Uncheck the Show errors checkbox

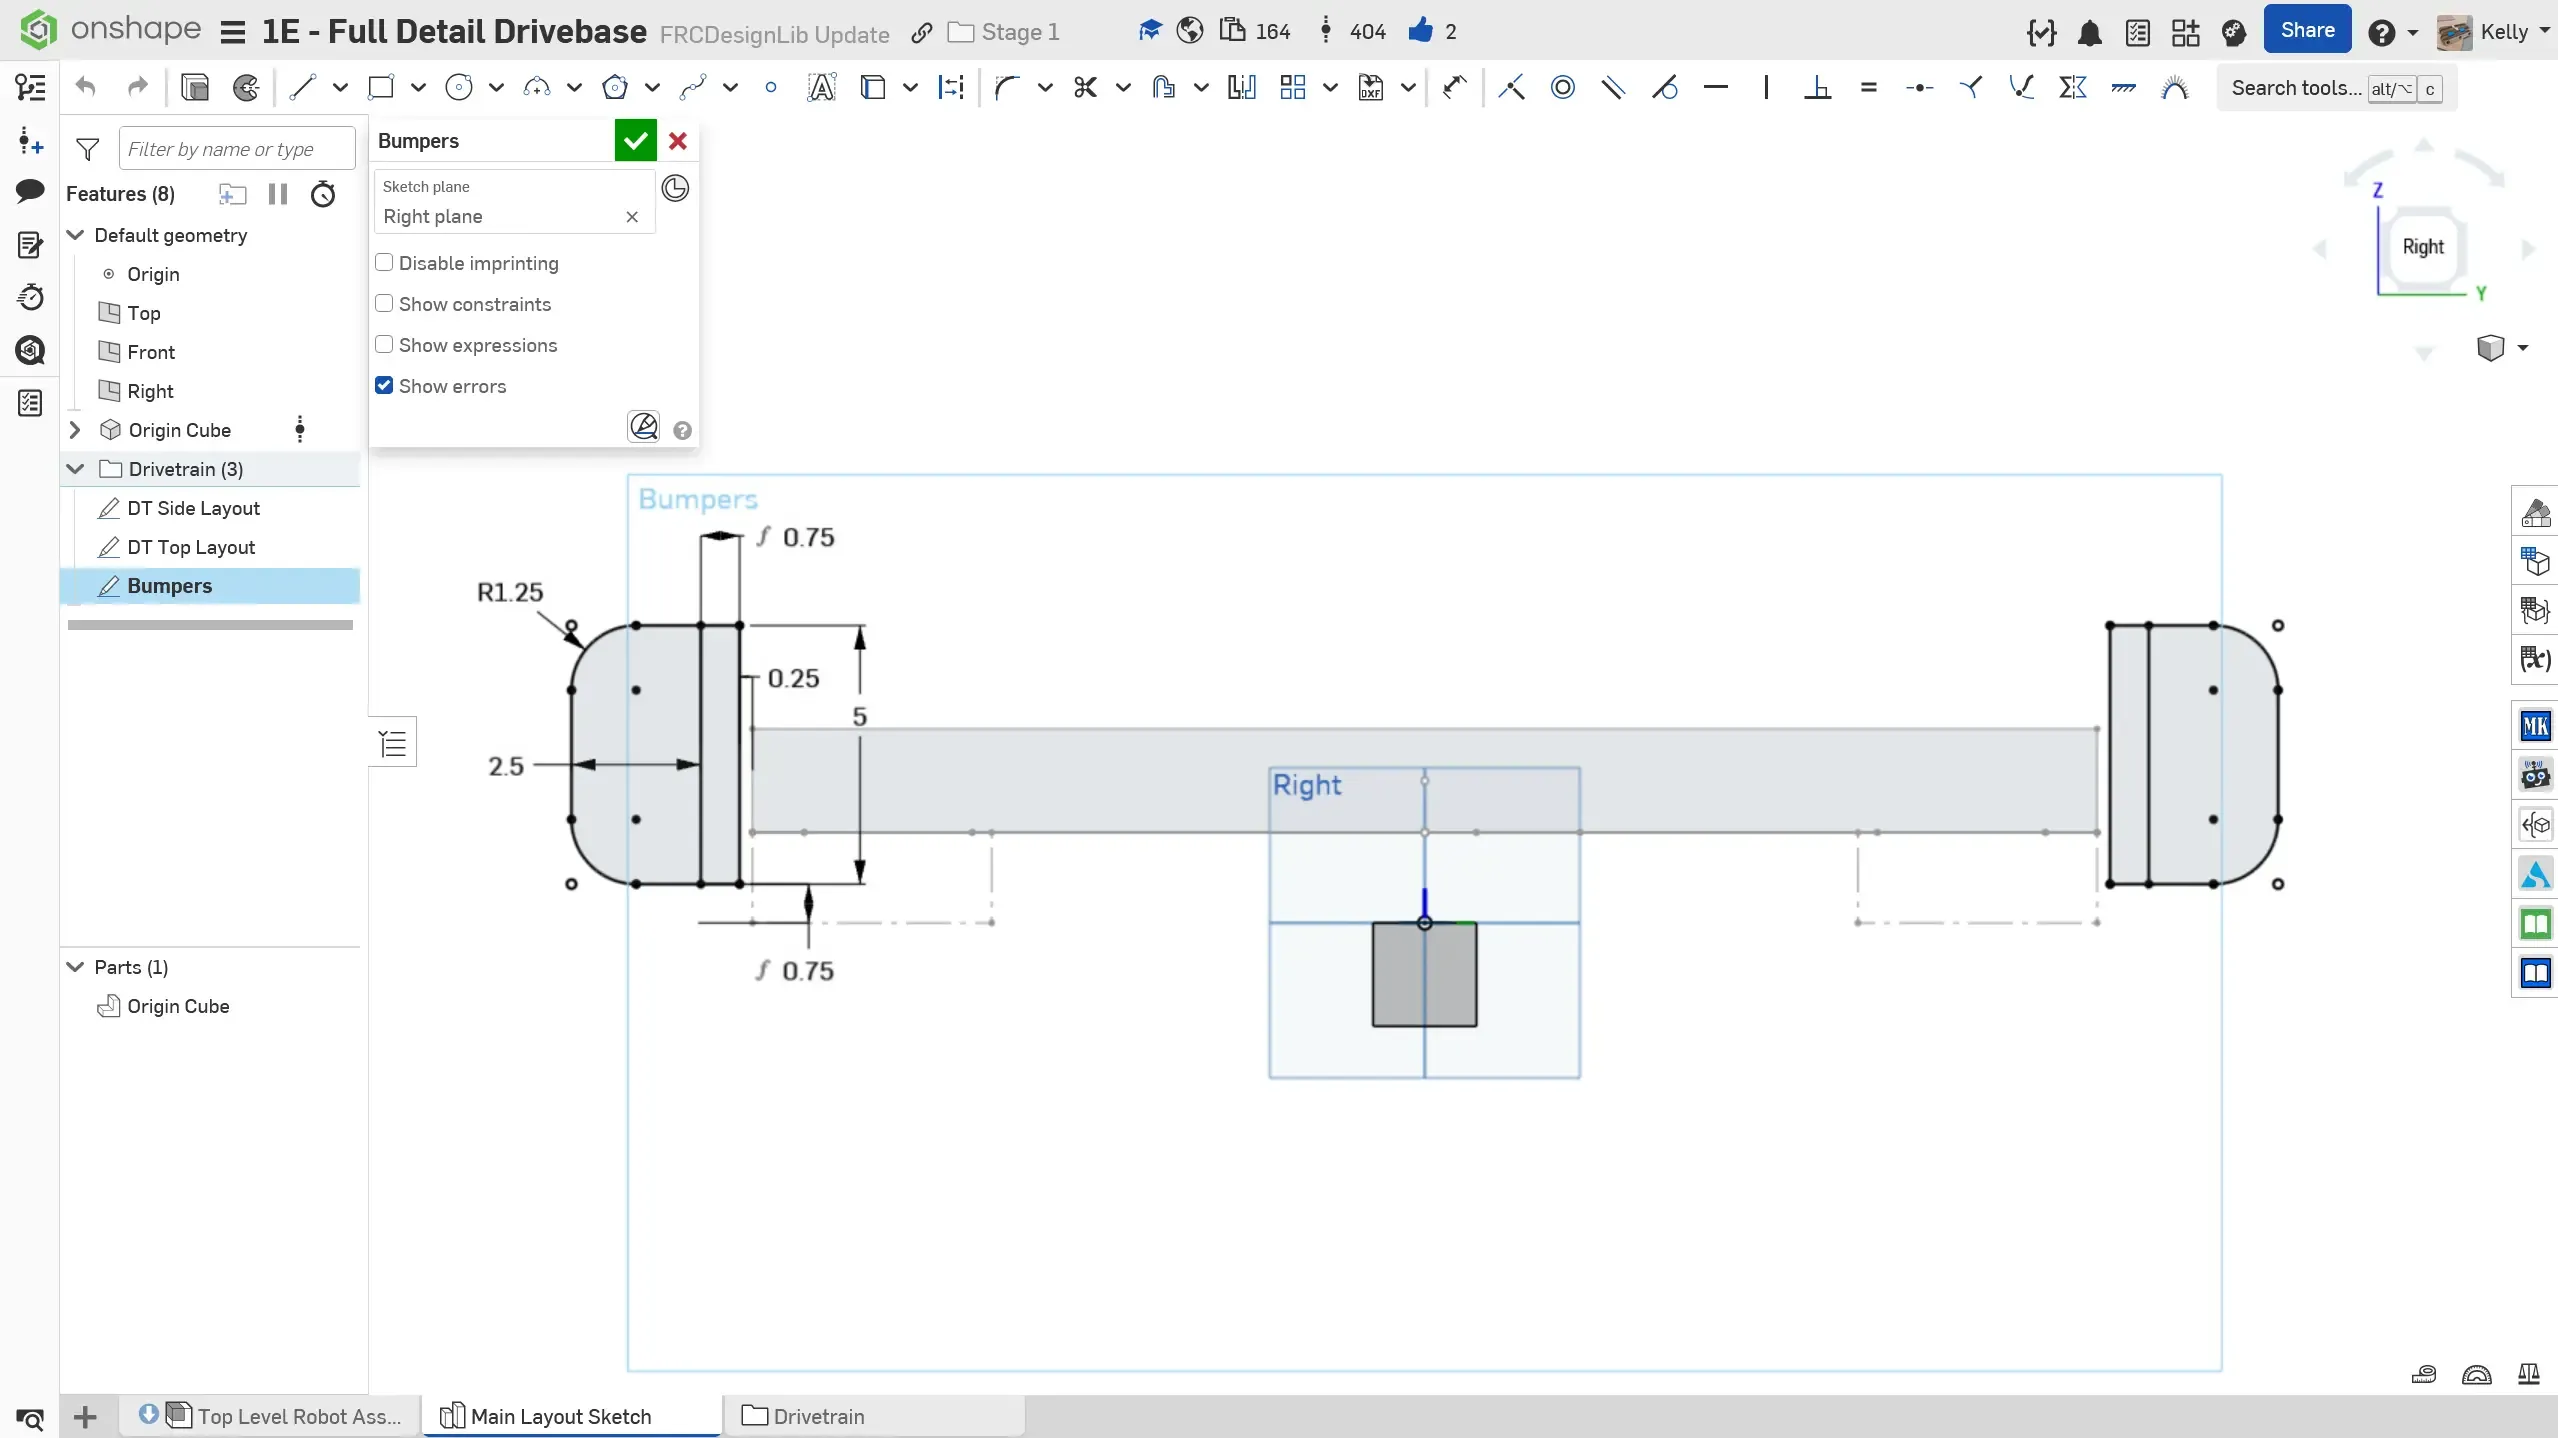(x=384, y=386)
